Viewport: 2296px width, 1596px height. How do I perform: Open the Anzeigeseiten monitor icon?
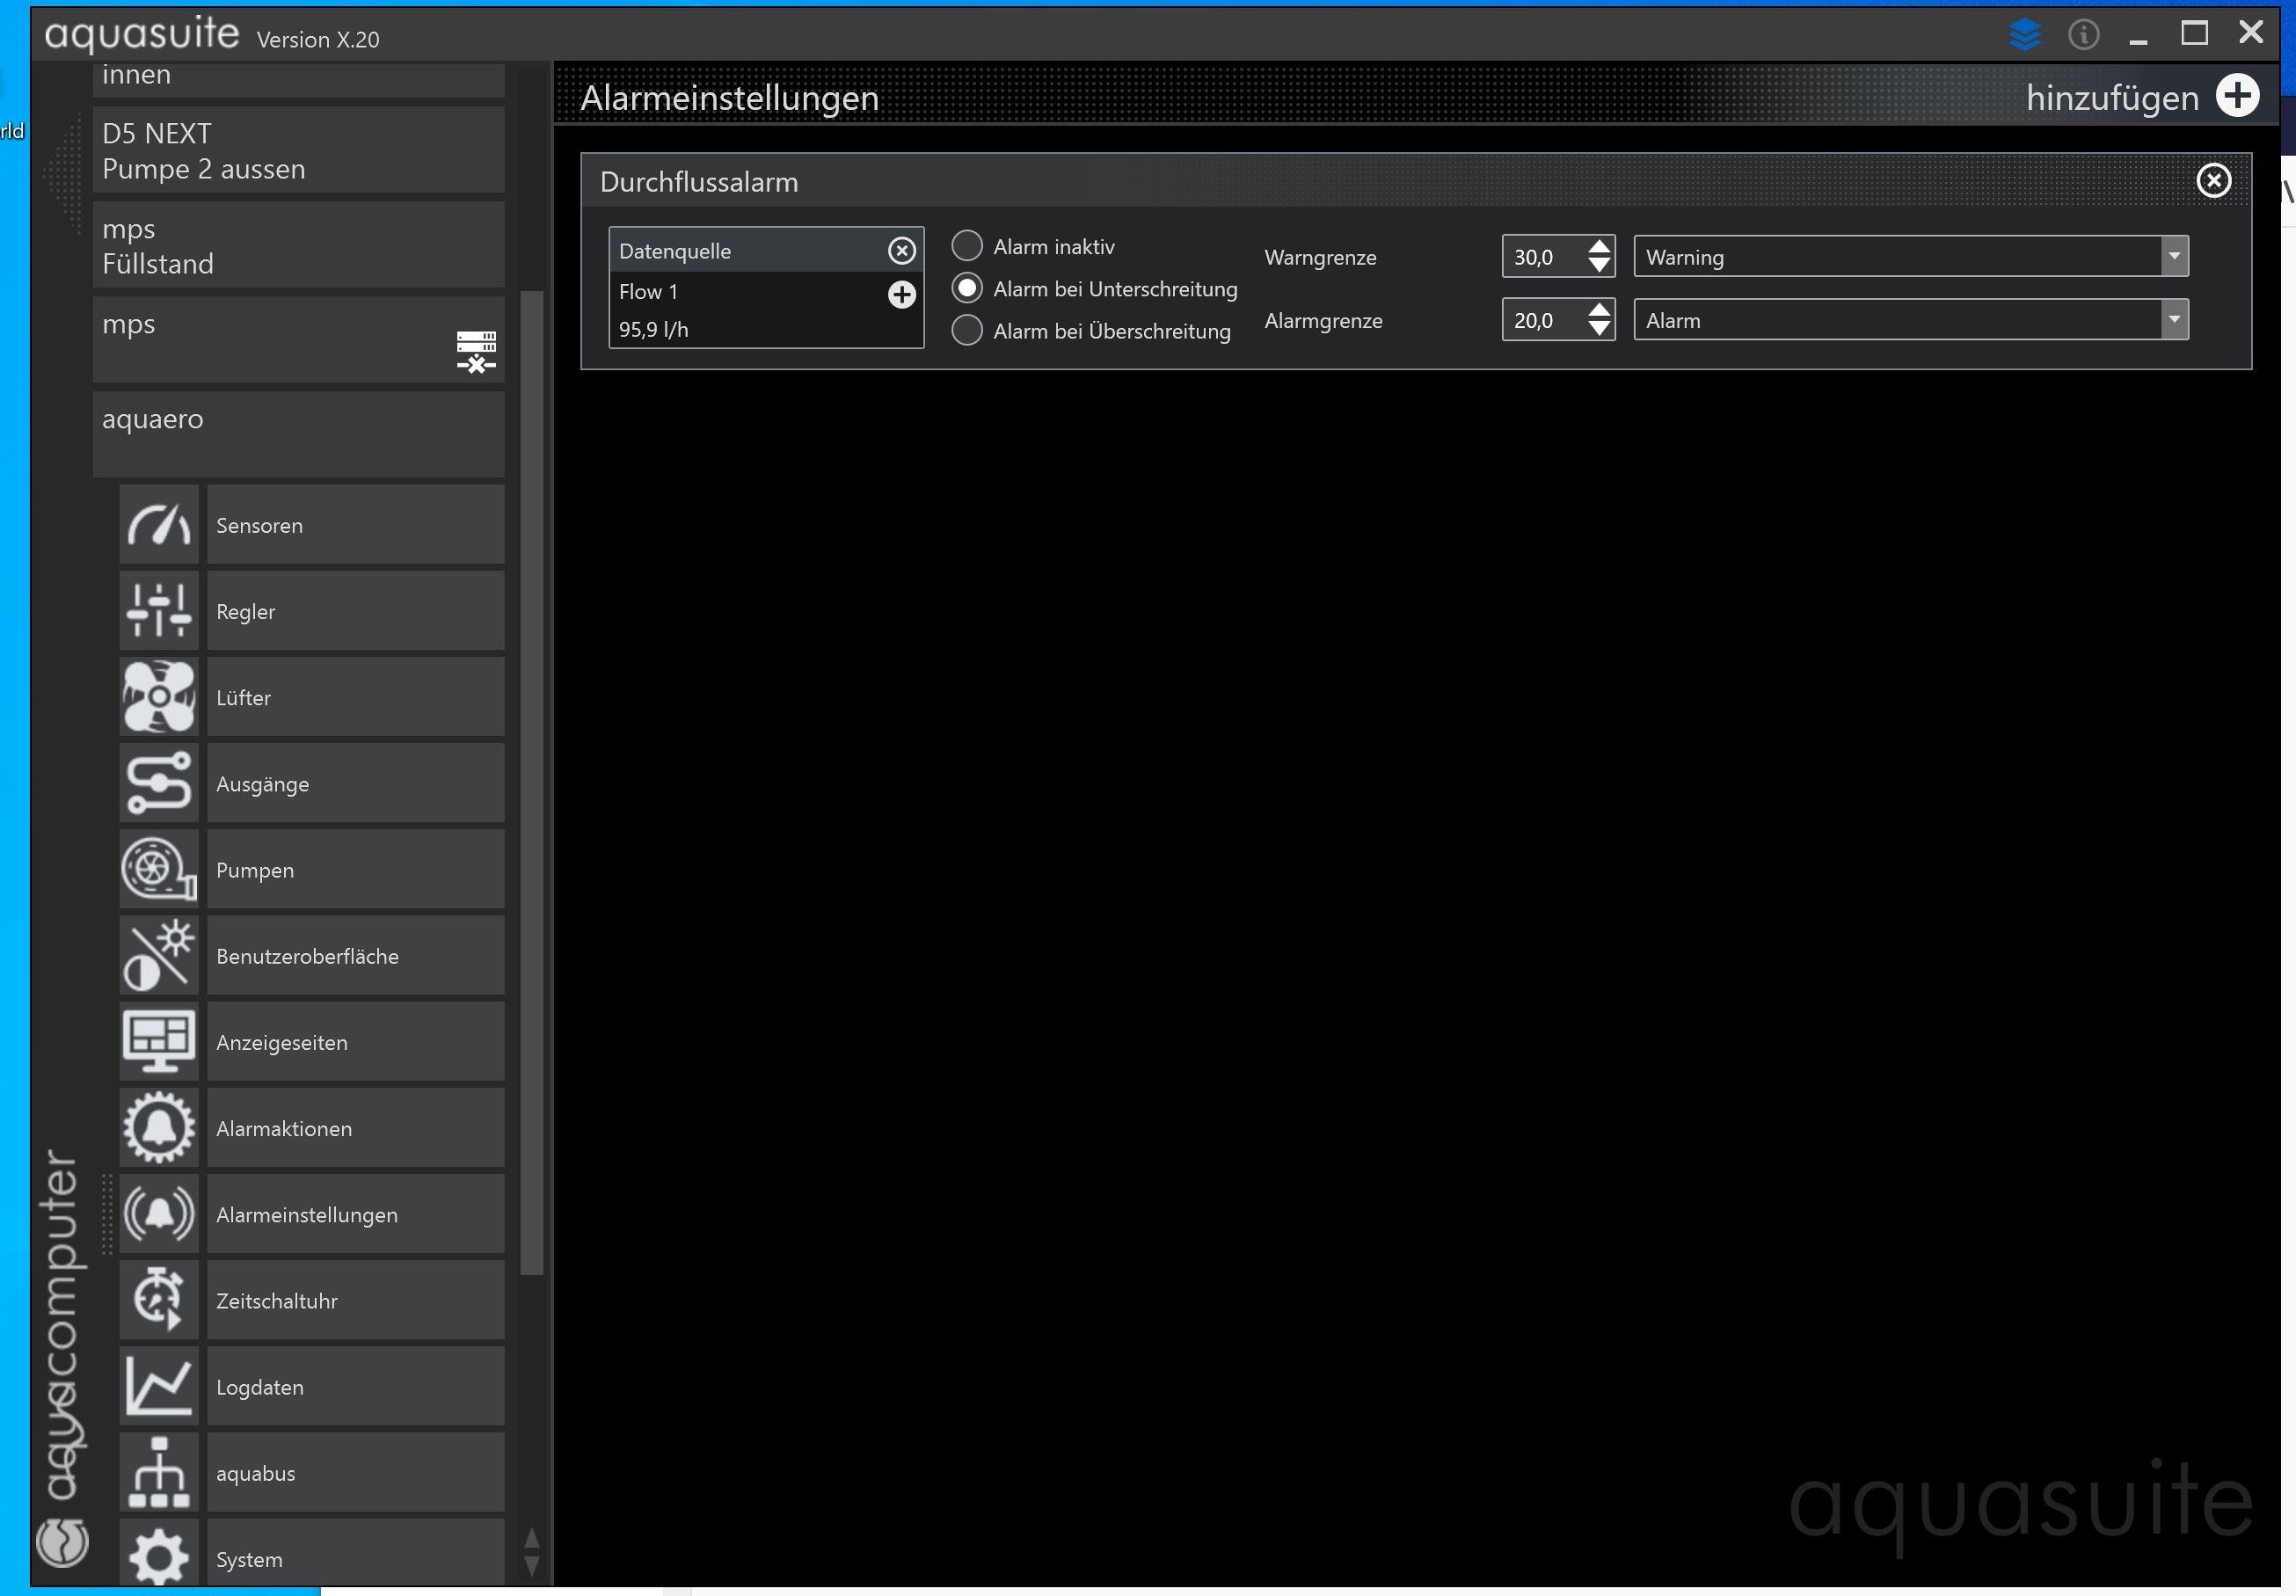(x=159, y=1041)
